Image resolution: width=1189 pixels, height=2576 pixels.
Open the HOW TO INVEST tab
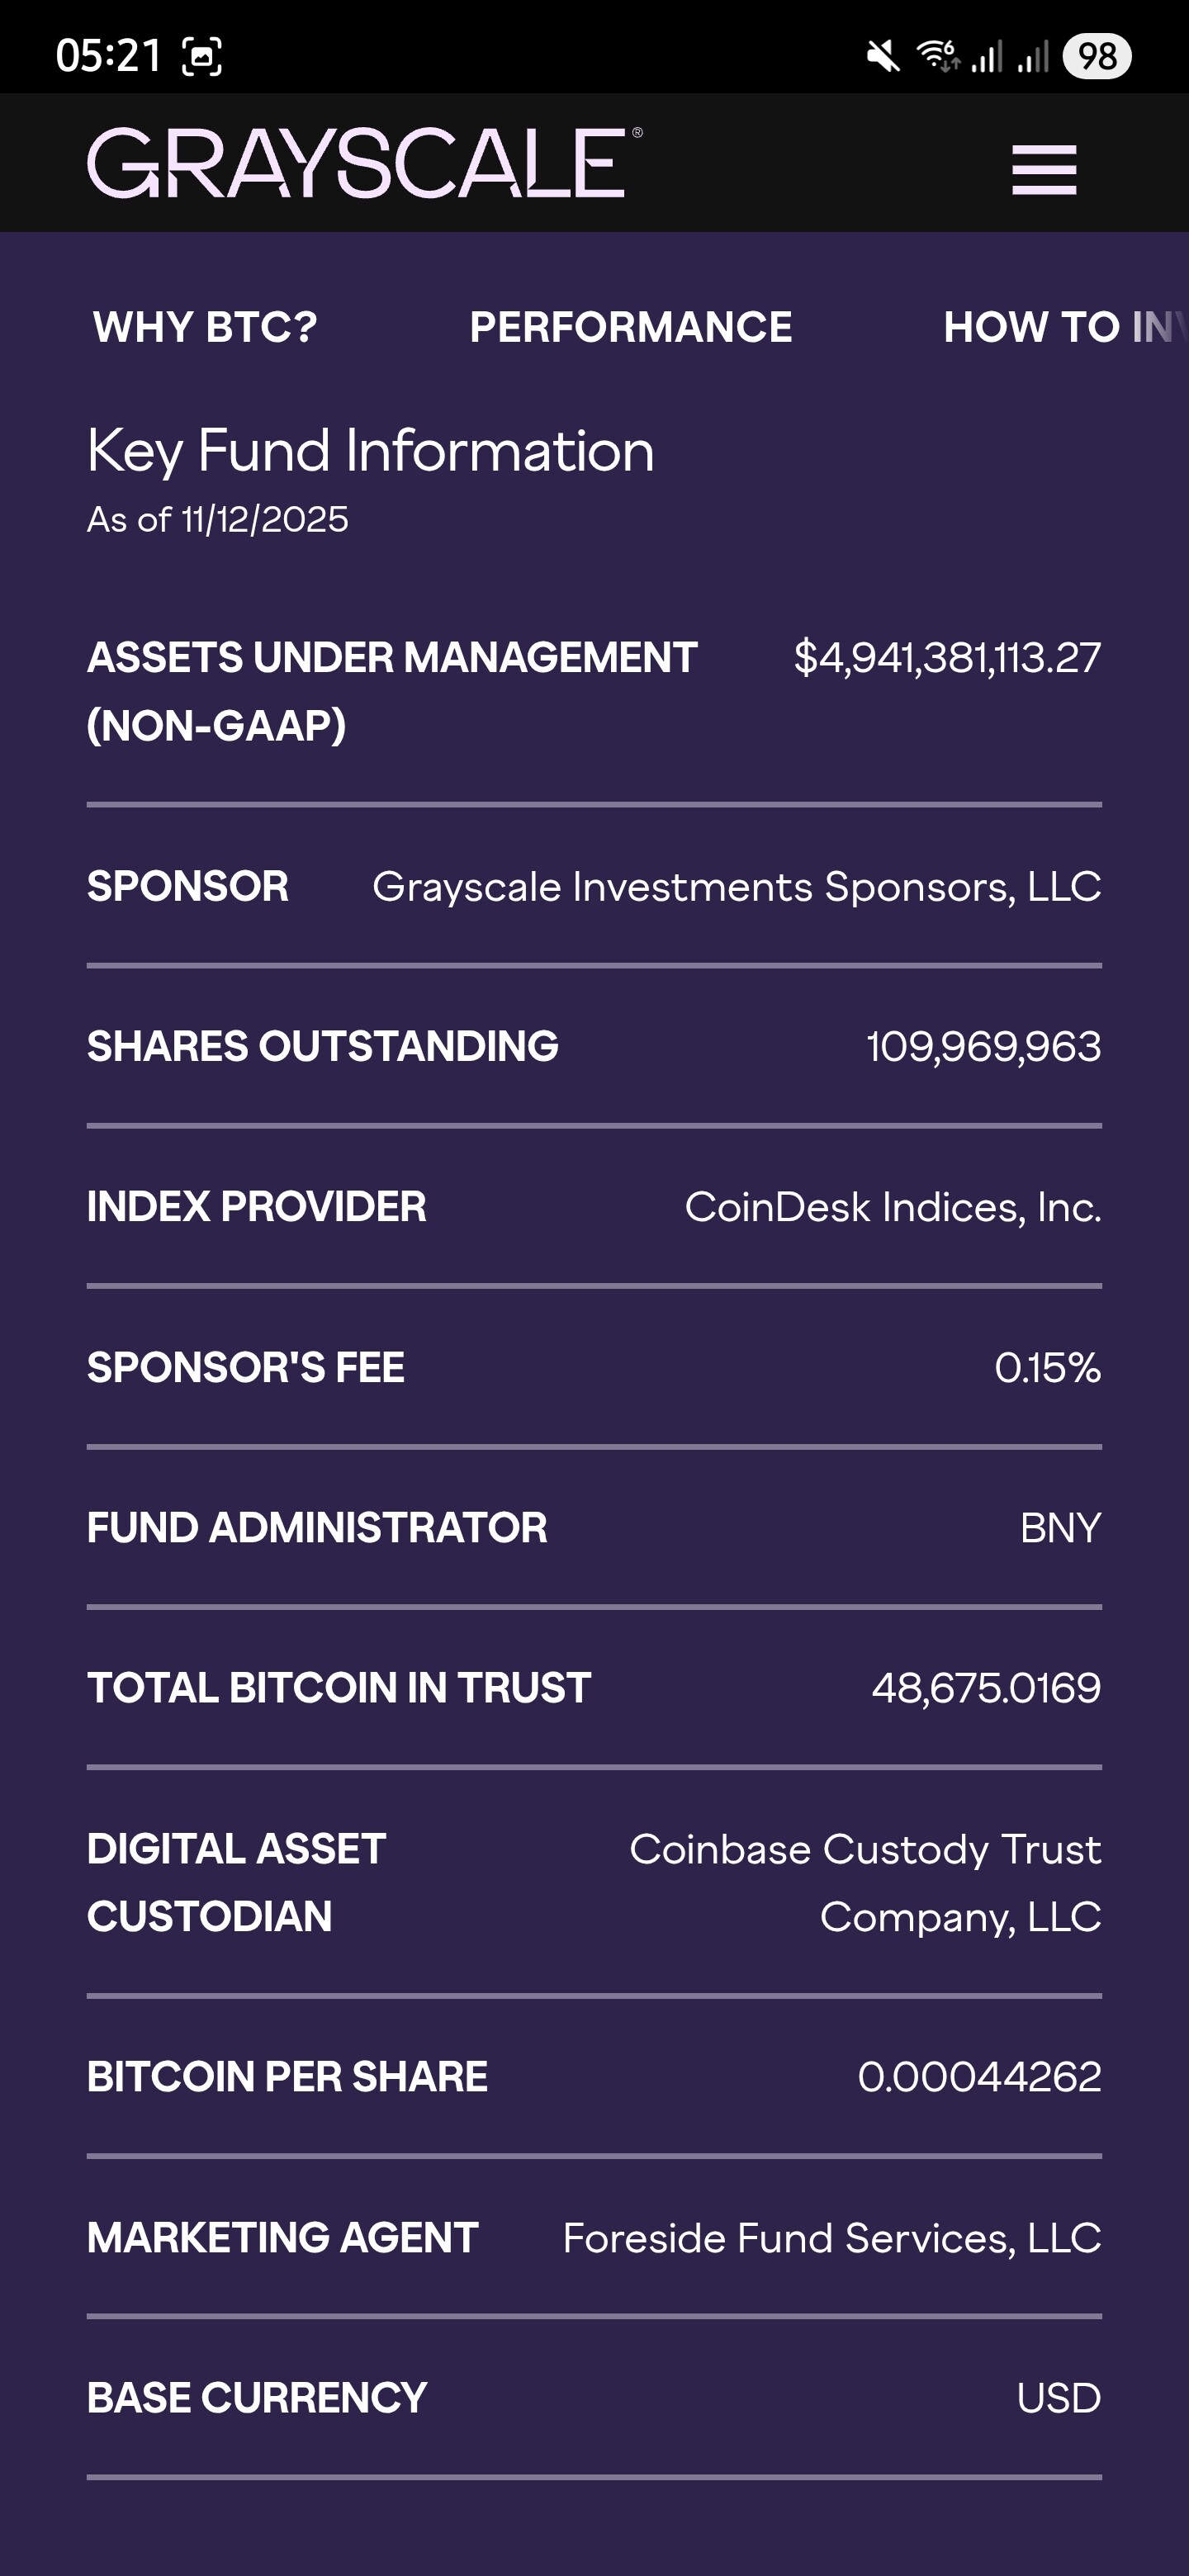pyautogui.click(x=1062, y=327)
